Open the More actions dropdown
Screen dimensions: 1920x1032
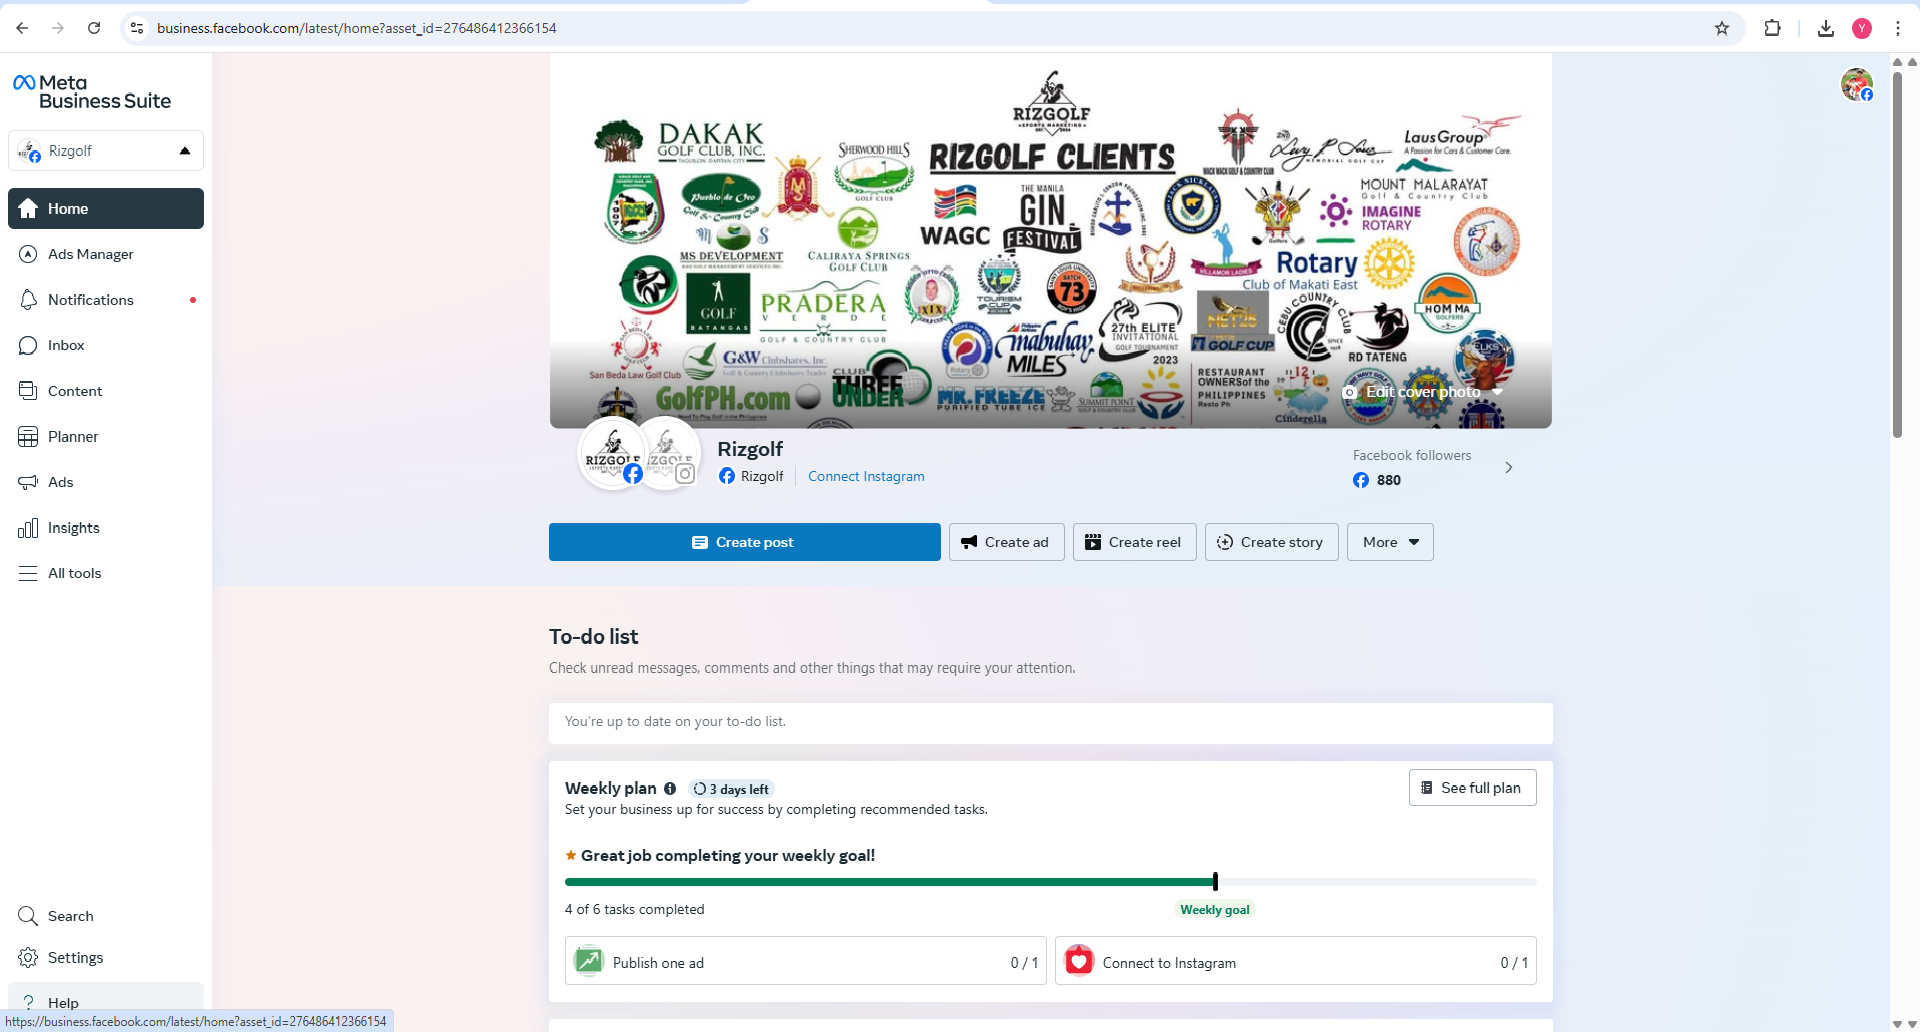point(1390,542)
